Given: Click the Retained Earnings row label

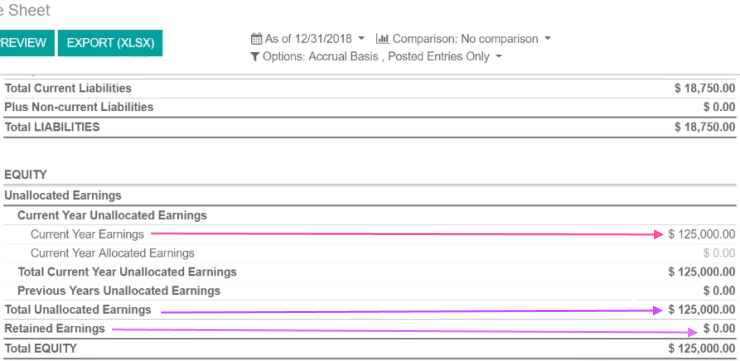Looking at the screenshot, I should click(x=55, y=328).
